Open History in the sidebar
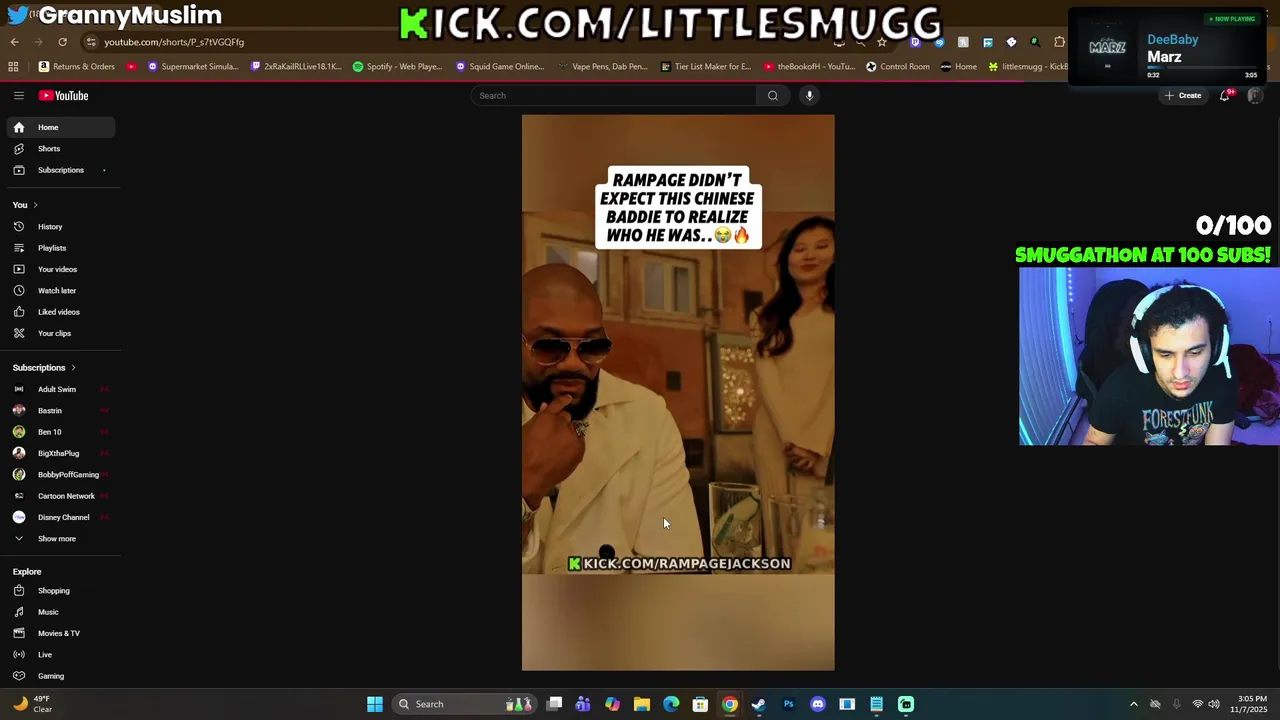This screenshot has width=1280, height=720. [60, 227]
